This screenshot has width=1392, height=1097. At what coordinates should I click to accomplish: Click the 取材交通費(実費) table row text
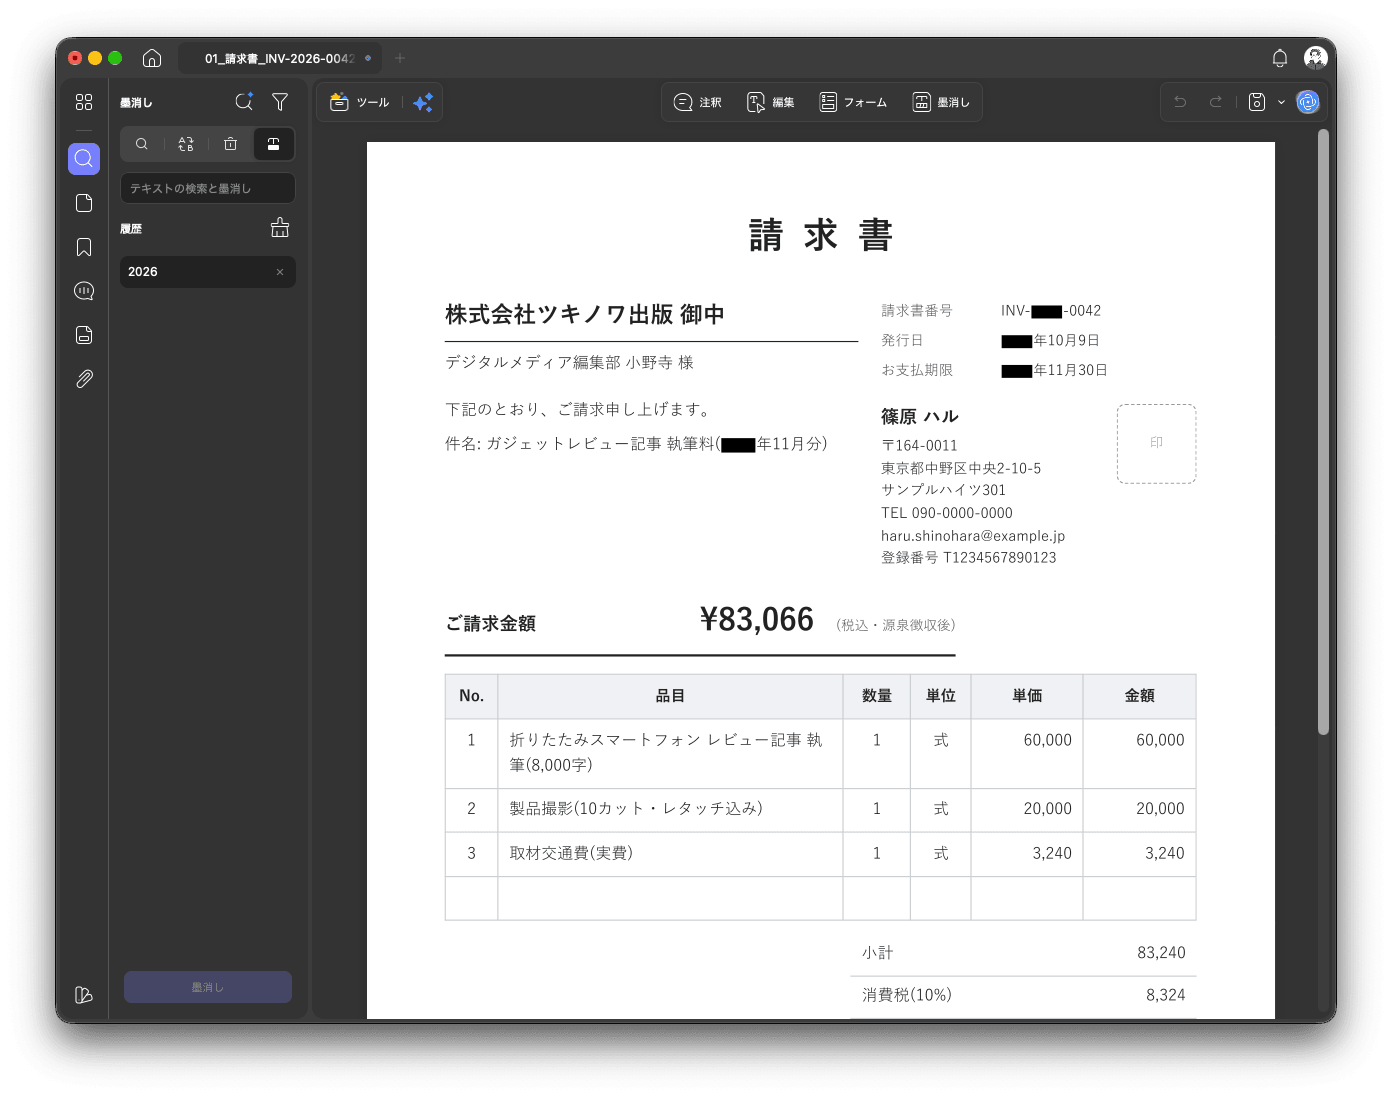tap(571, 853)
